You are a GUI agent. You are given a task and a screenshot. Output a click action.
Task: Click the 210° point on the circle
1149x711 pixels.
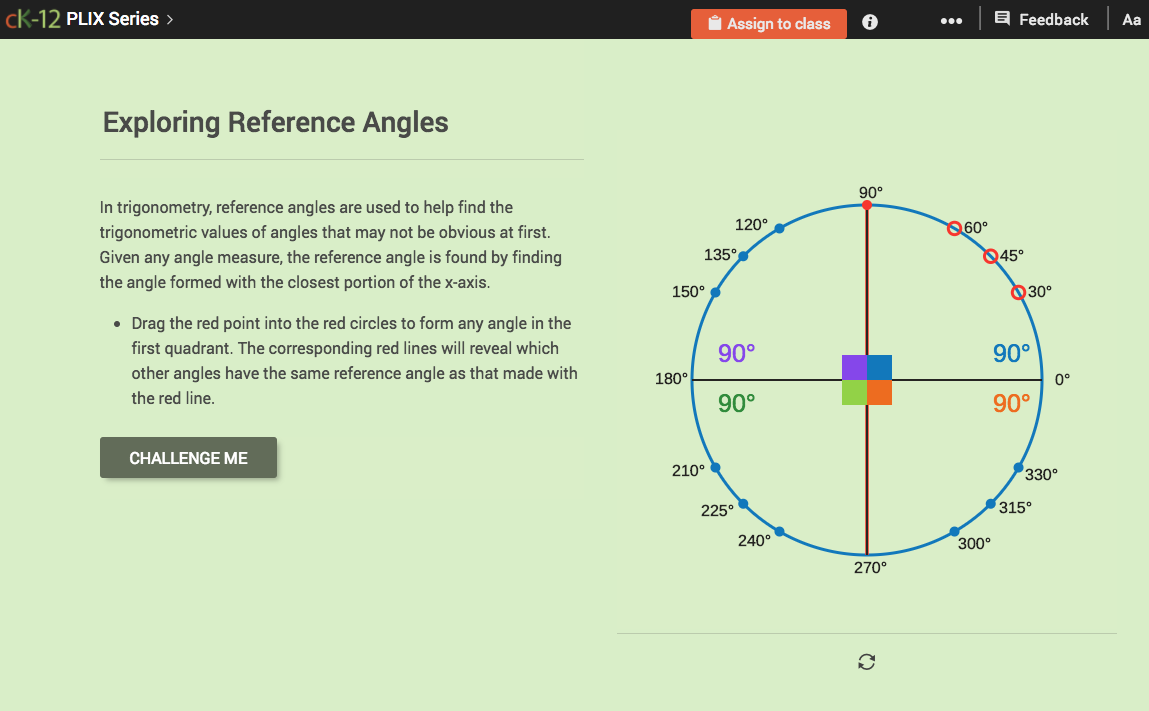click(714, 467)
